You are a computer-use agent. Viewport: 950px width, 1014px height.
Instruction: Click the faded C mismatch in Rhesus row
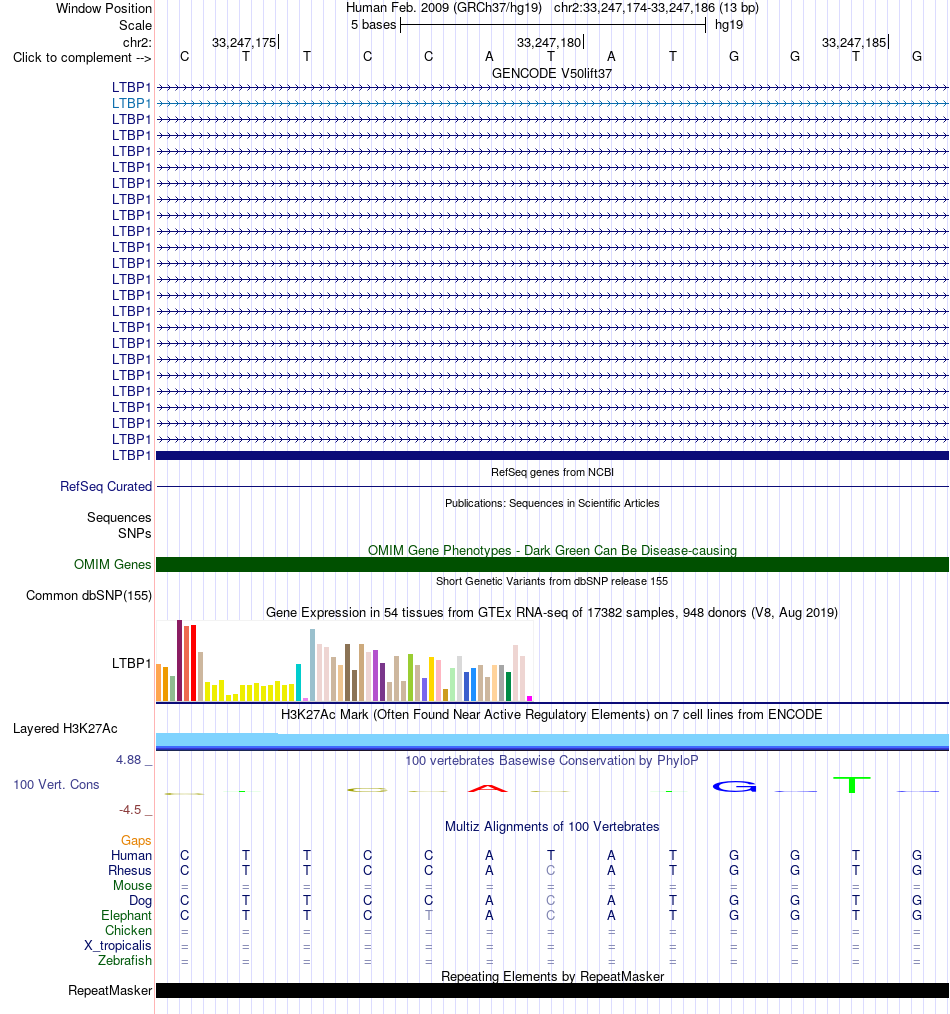550,870
